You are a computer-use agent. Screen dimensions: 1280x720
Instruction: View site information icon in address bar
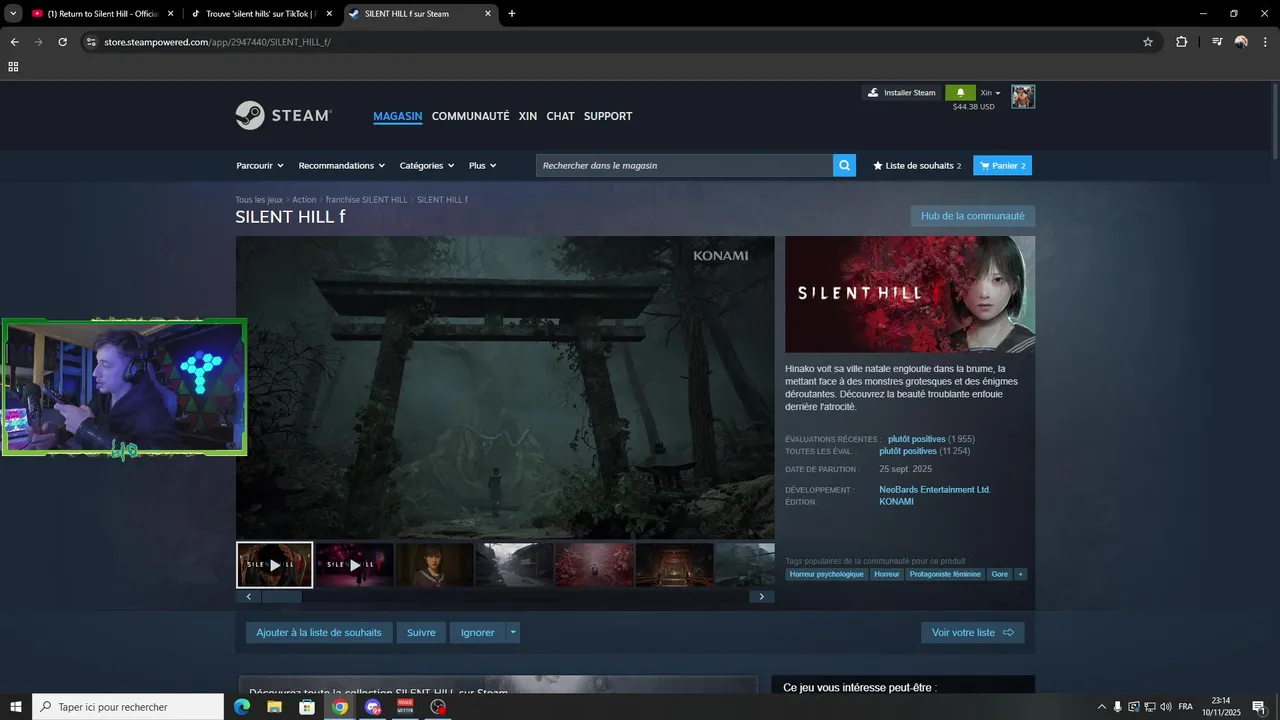91,42
